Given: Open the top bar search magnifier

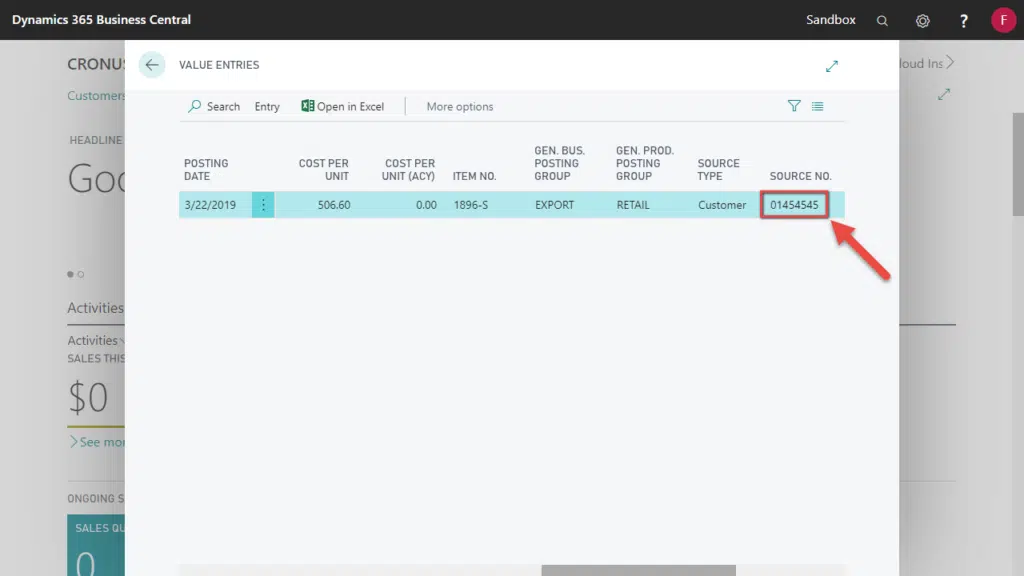Looking at the screenshot, I should point(882,20).
